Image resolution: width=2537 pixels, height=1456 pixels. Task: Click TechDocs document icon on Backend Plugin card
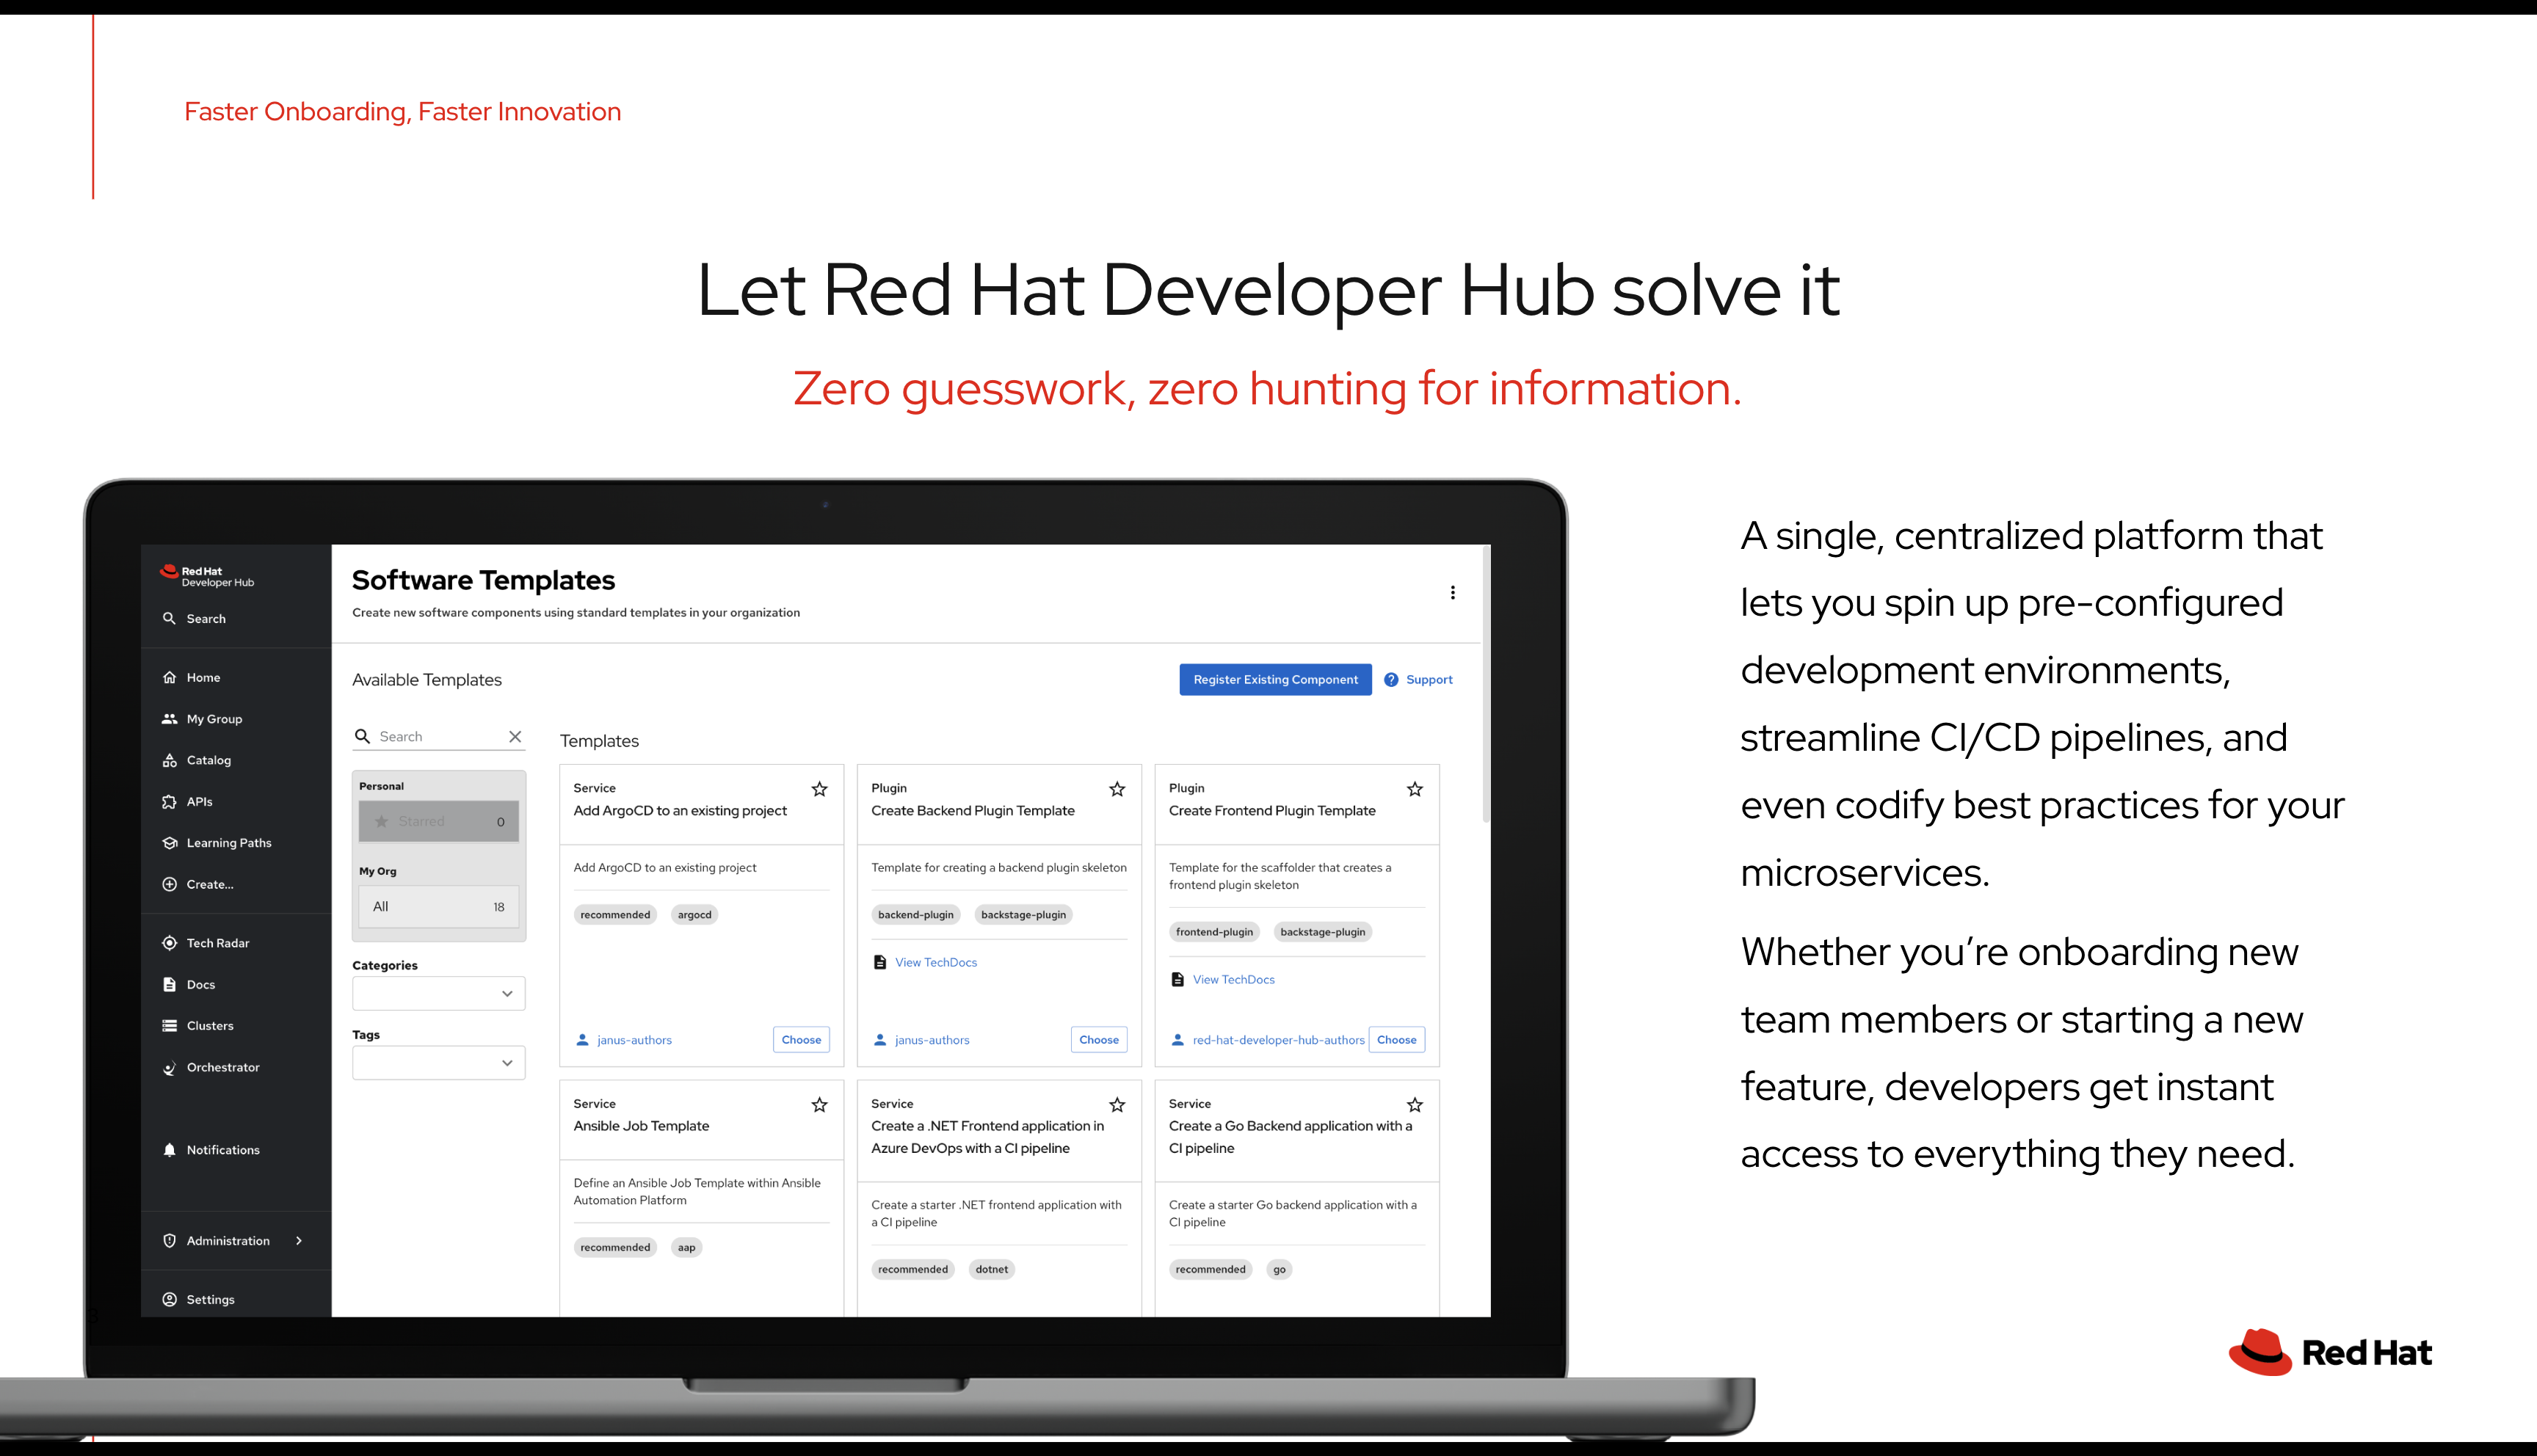pos(880,963)
